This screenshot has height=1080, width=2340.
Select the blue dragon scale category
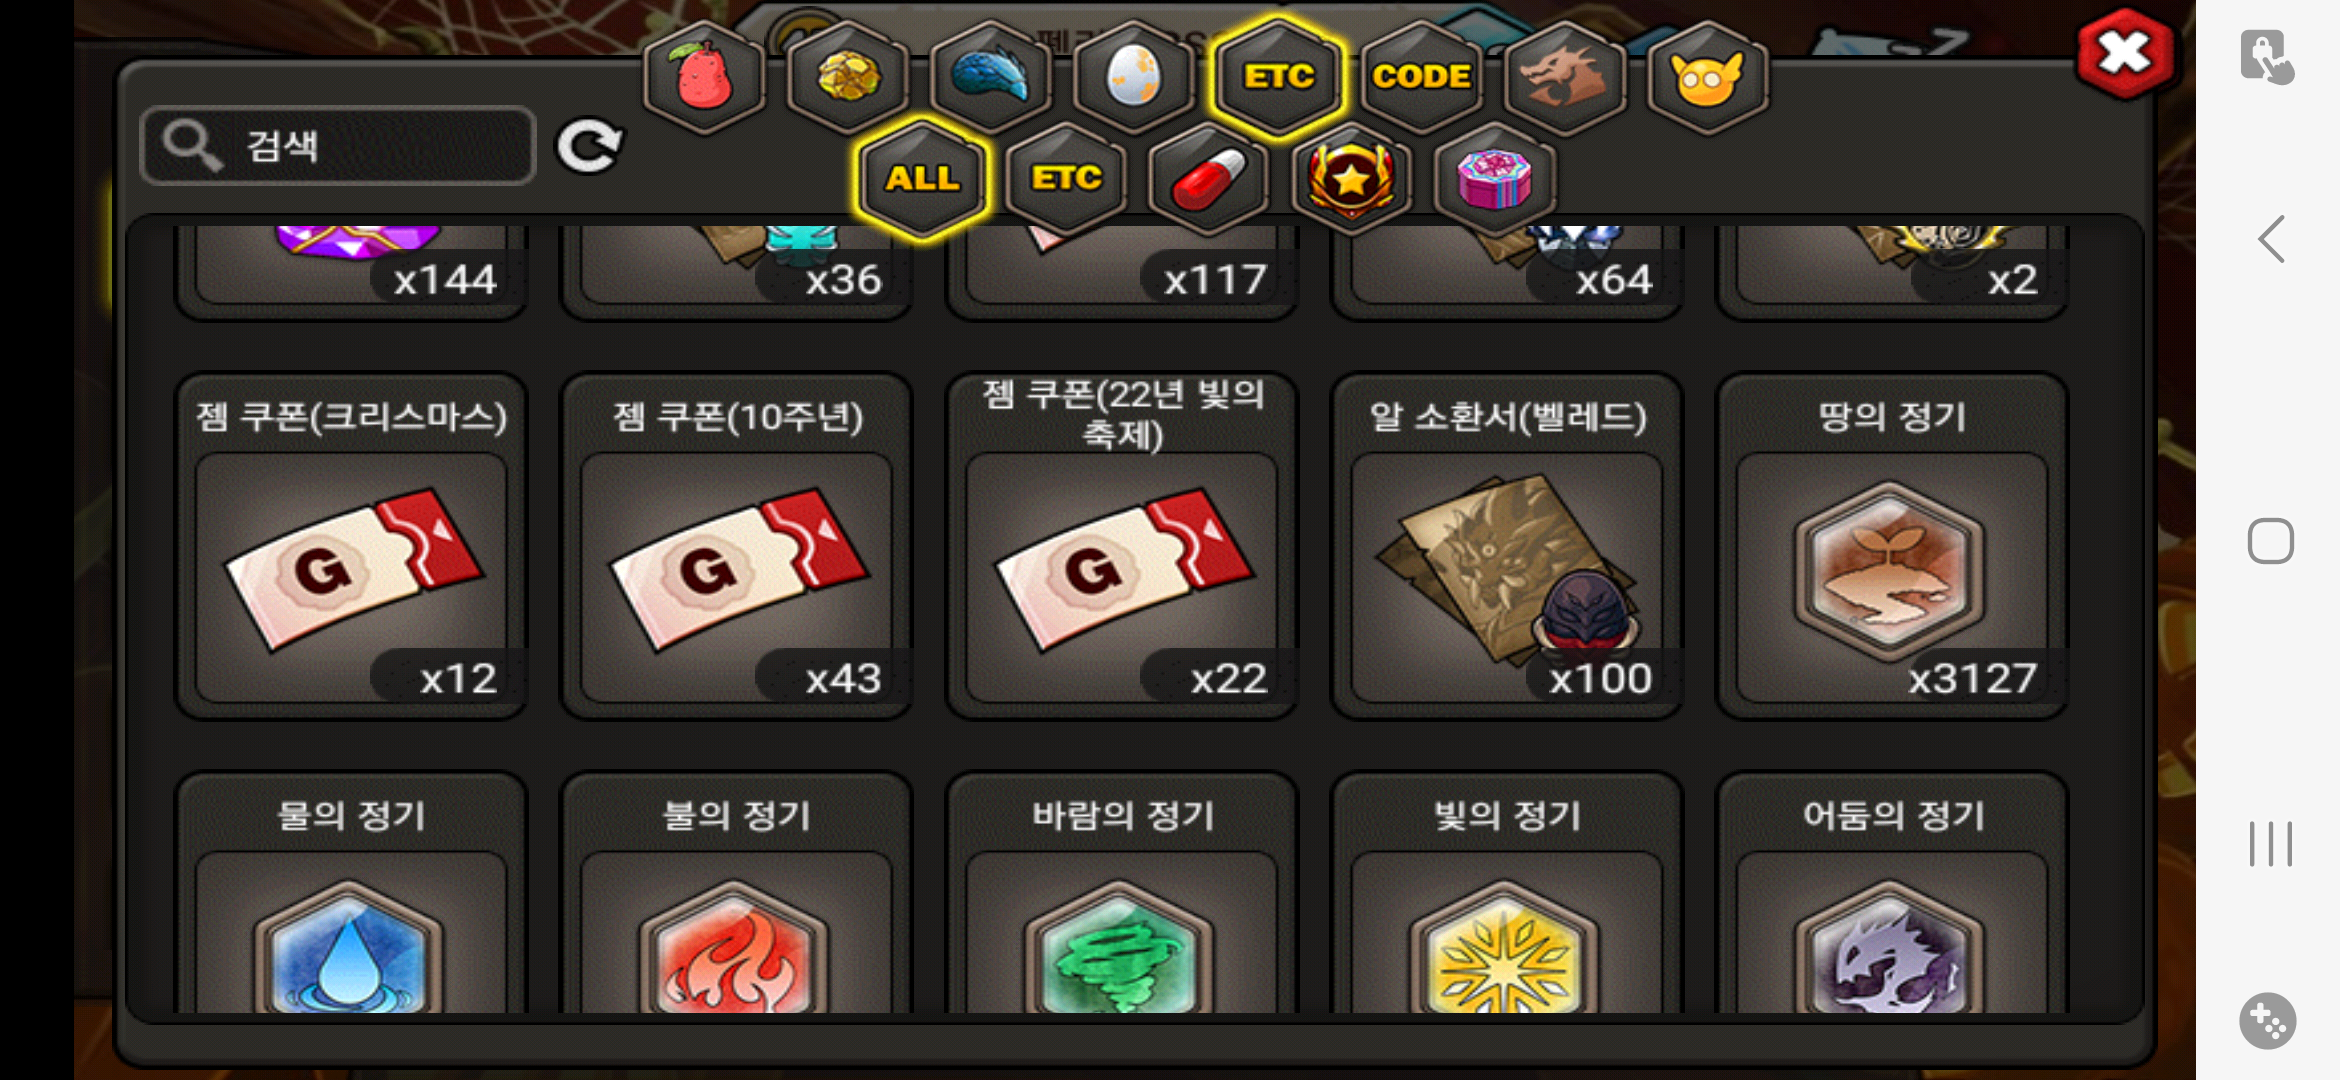click(x=990, y=76)
